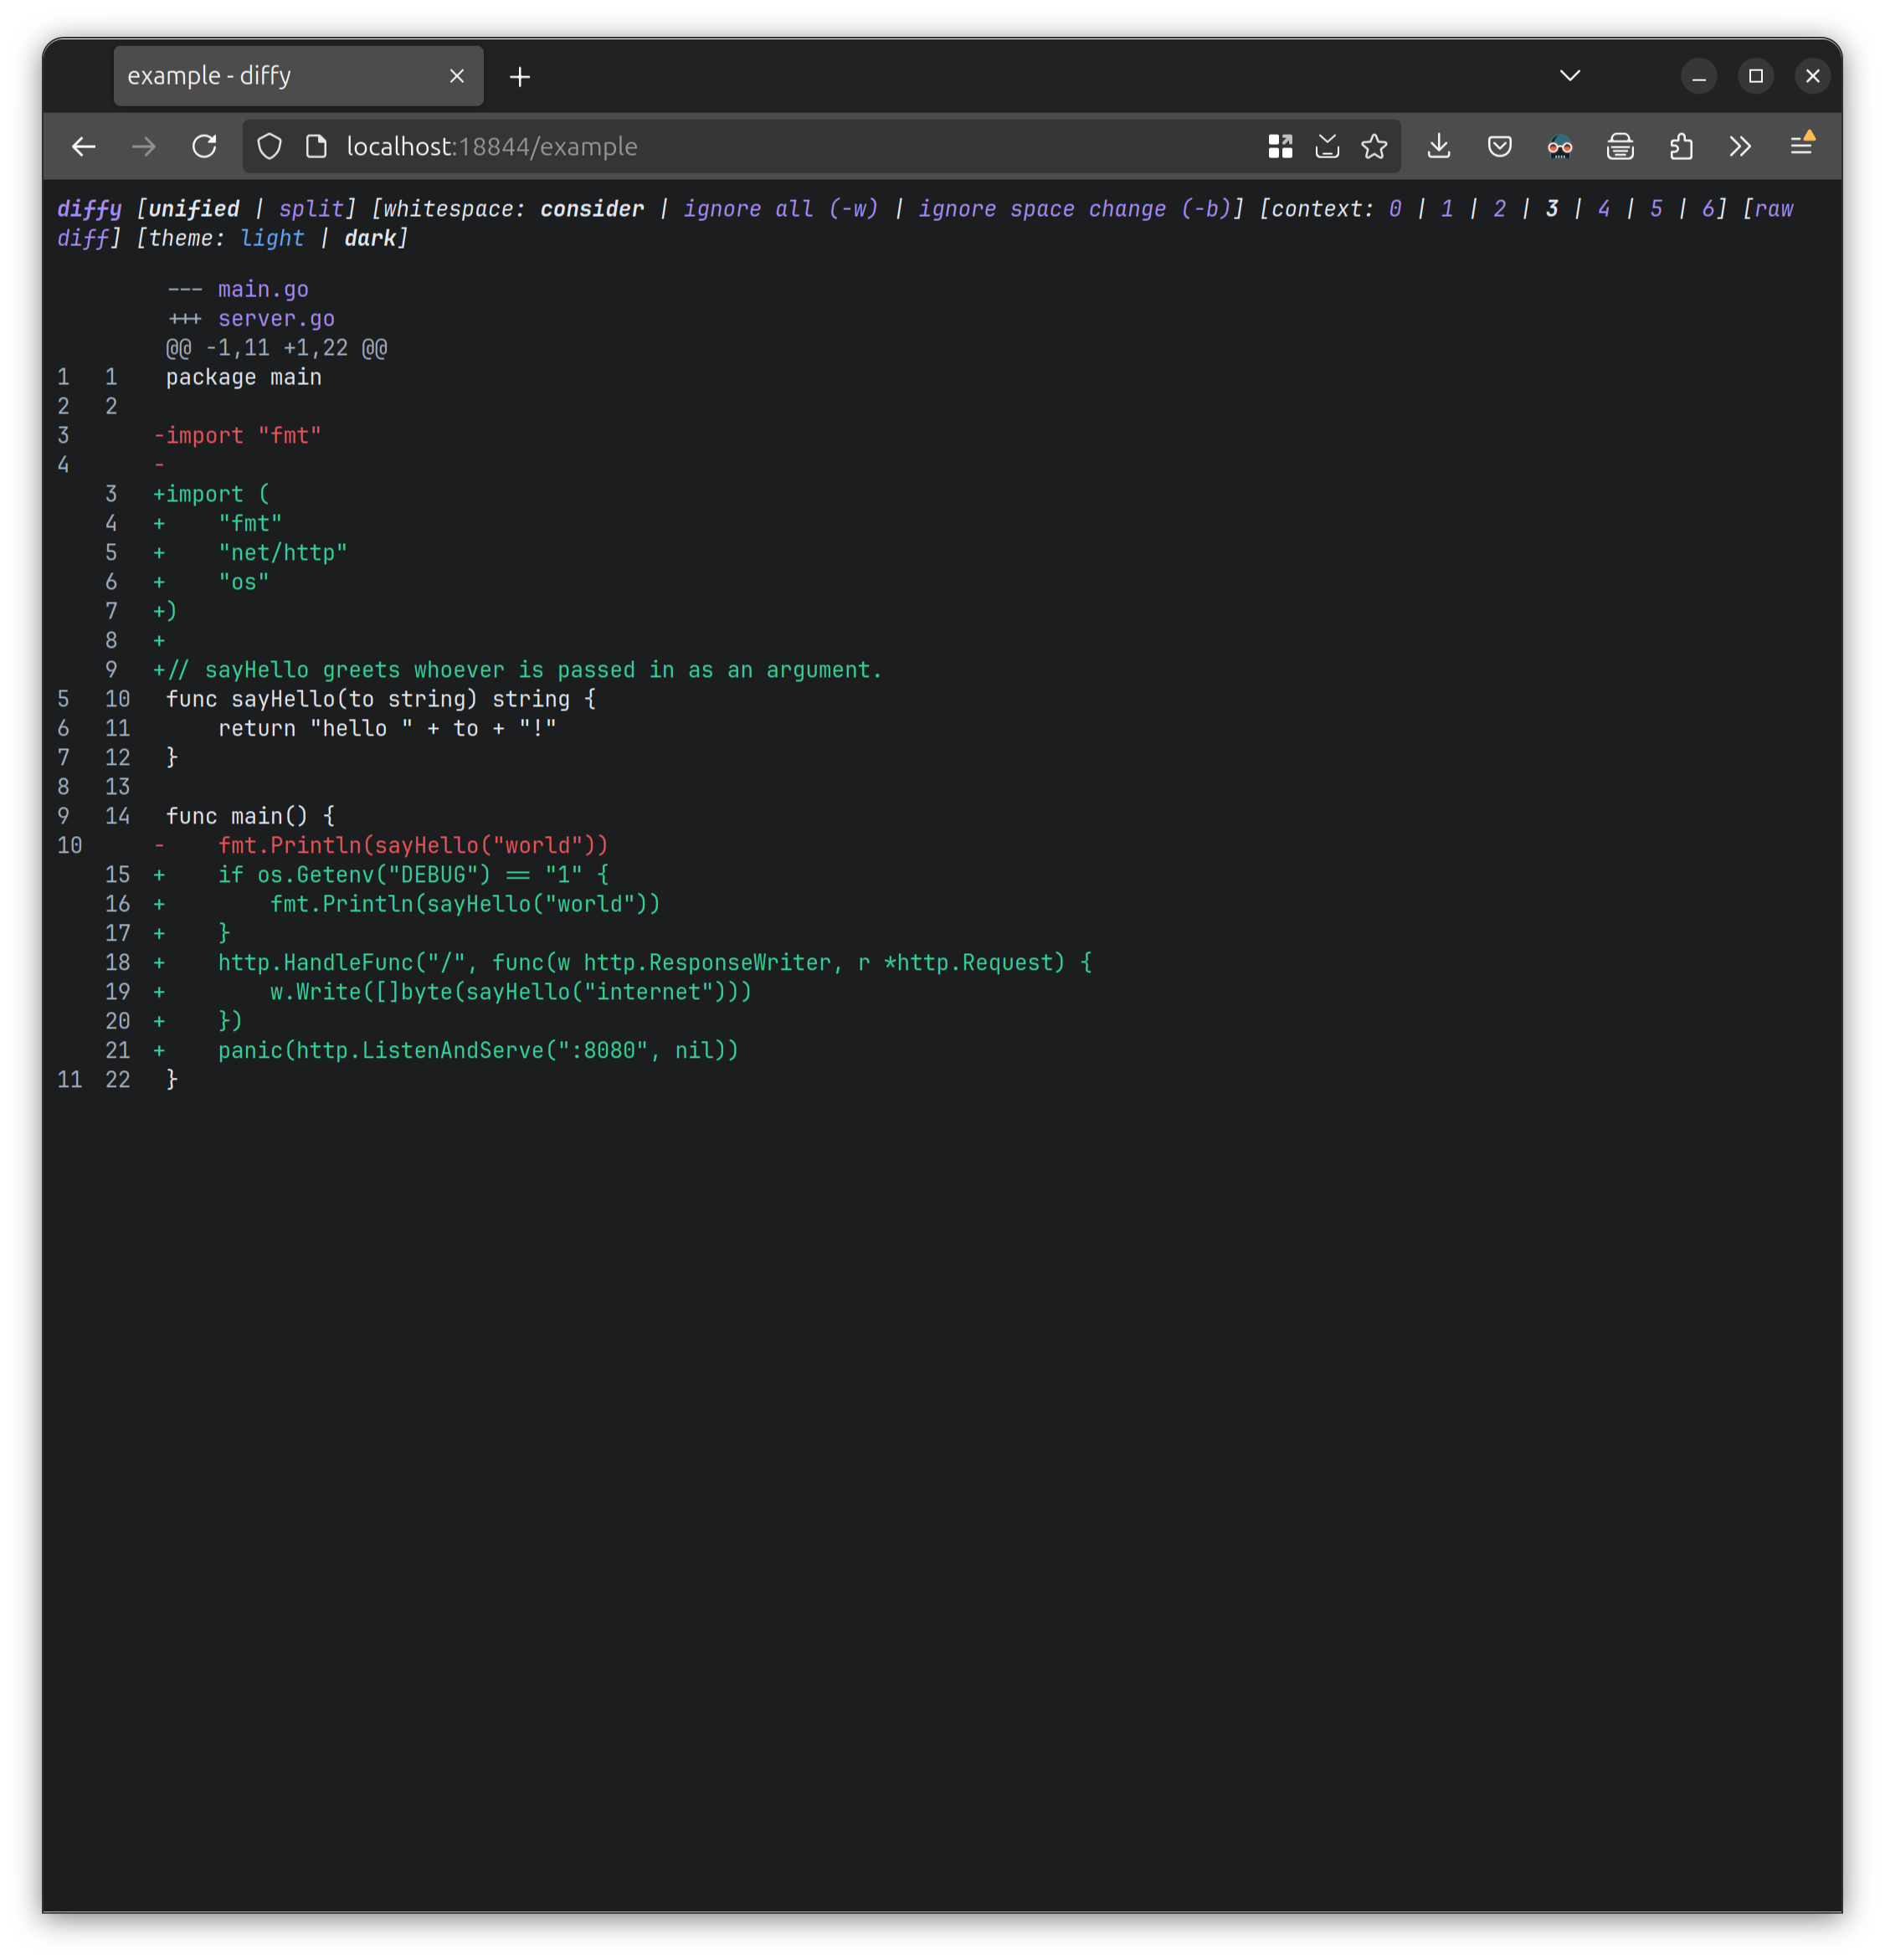The image size is (1885, 1960).
Task: Bookmark this page with the star
Action: click(x=1374, y=147)
